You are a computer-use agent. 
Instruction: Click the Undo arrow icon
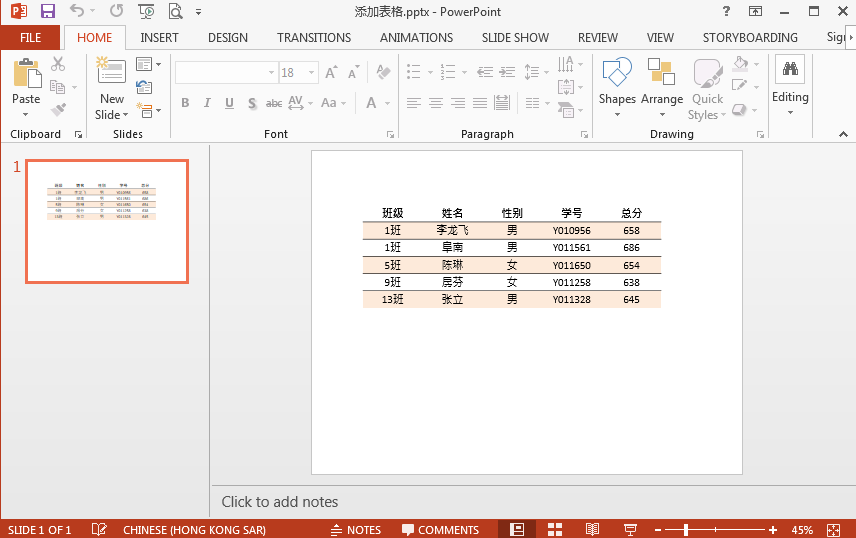[x=77, y=11]
